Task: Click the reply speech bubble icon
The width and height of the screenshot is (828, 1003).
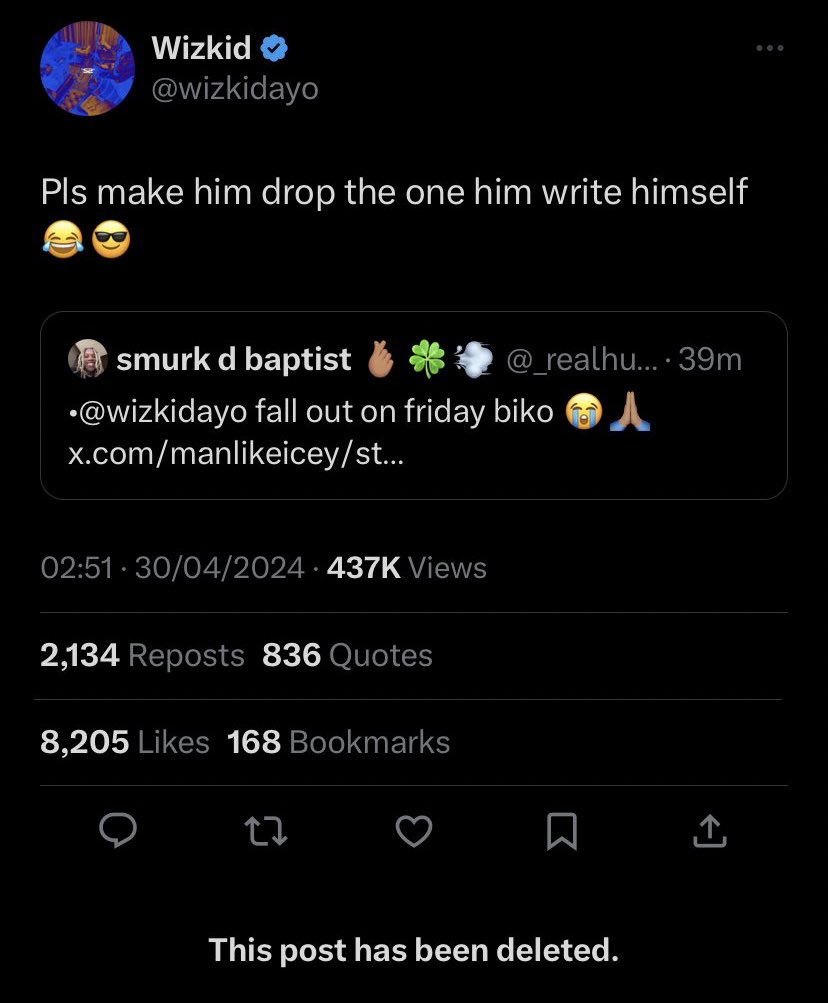Action: point(120,830)
